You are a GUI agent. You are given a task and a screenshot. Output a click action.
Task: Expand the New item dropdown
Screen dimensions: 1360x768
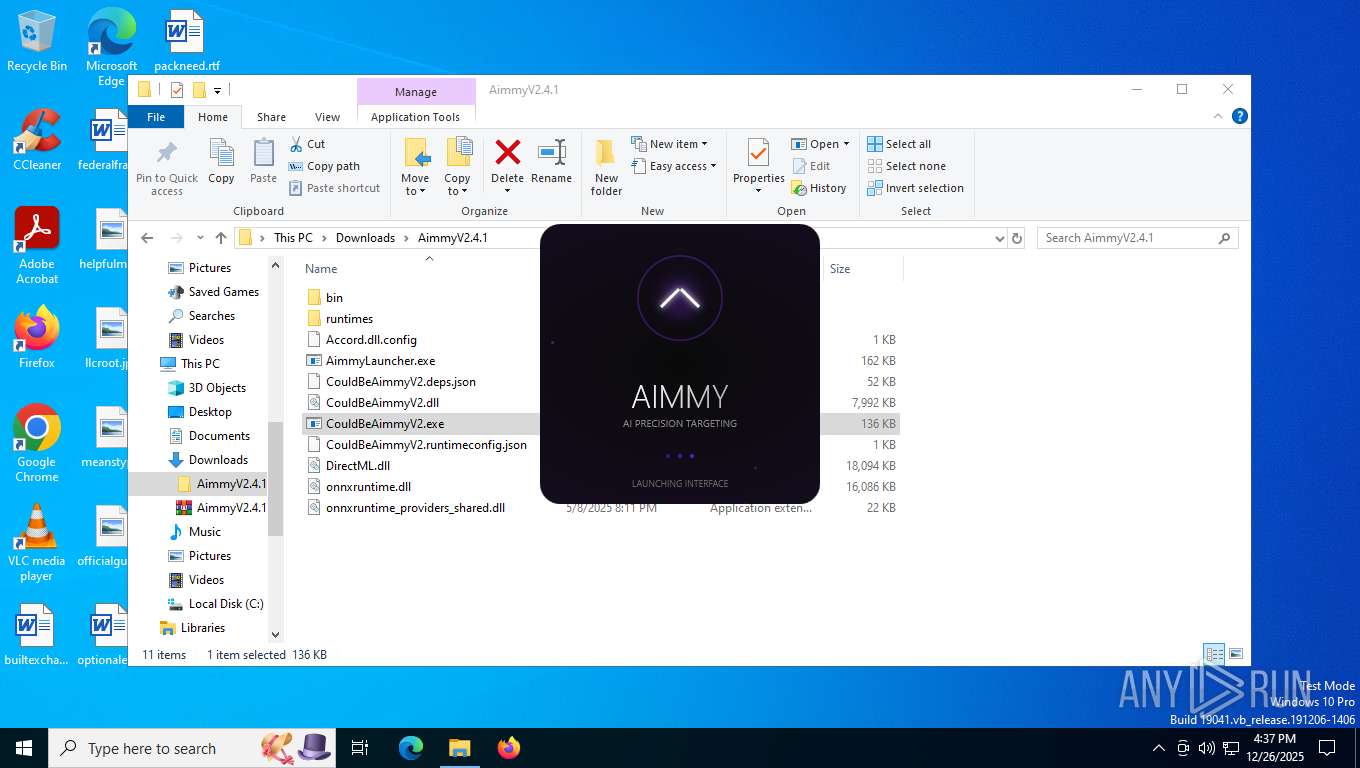pos(669,144)
